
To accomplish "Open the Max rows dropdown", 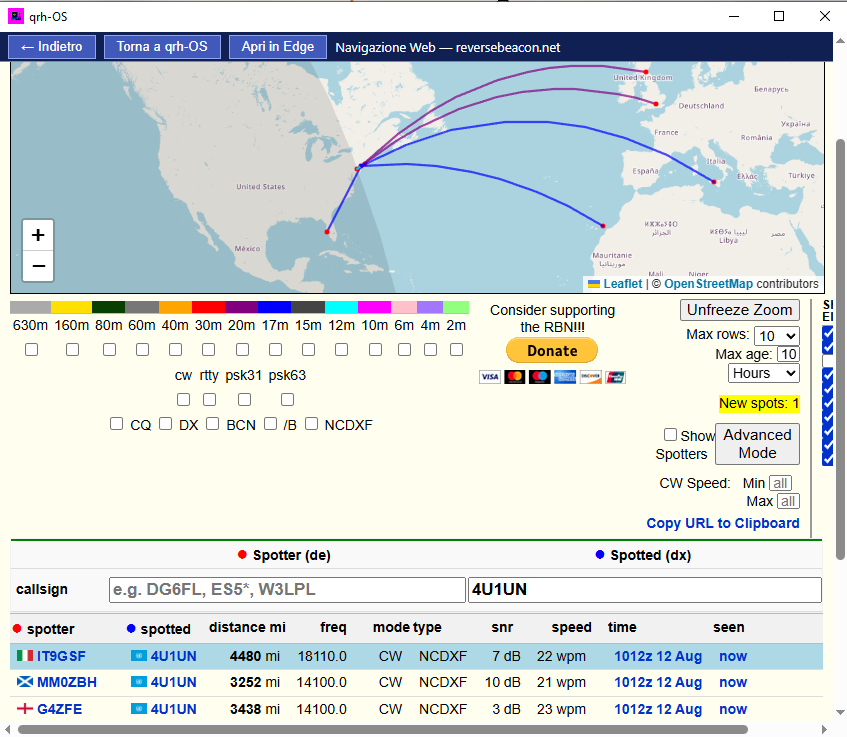I will [777, 336].
